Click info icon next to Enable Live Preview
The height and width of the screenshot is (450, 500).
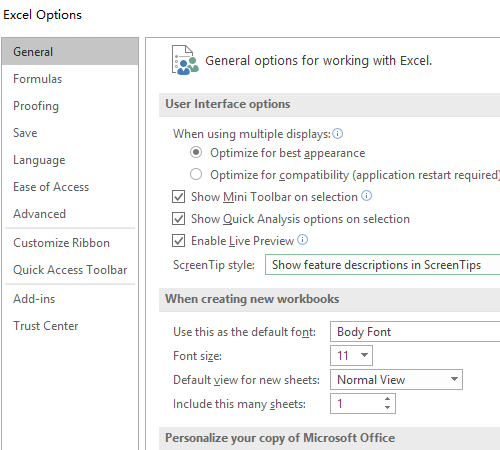click(302, 240)
